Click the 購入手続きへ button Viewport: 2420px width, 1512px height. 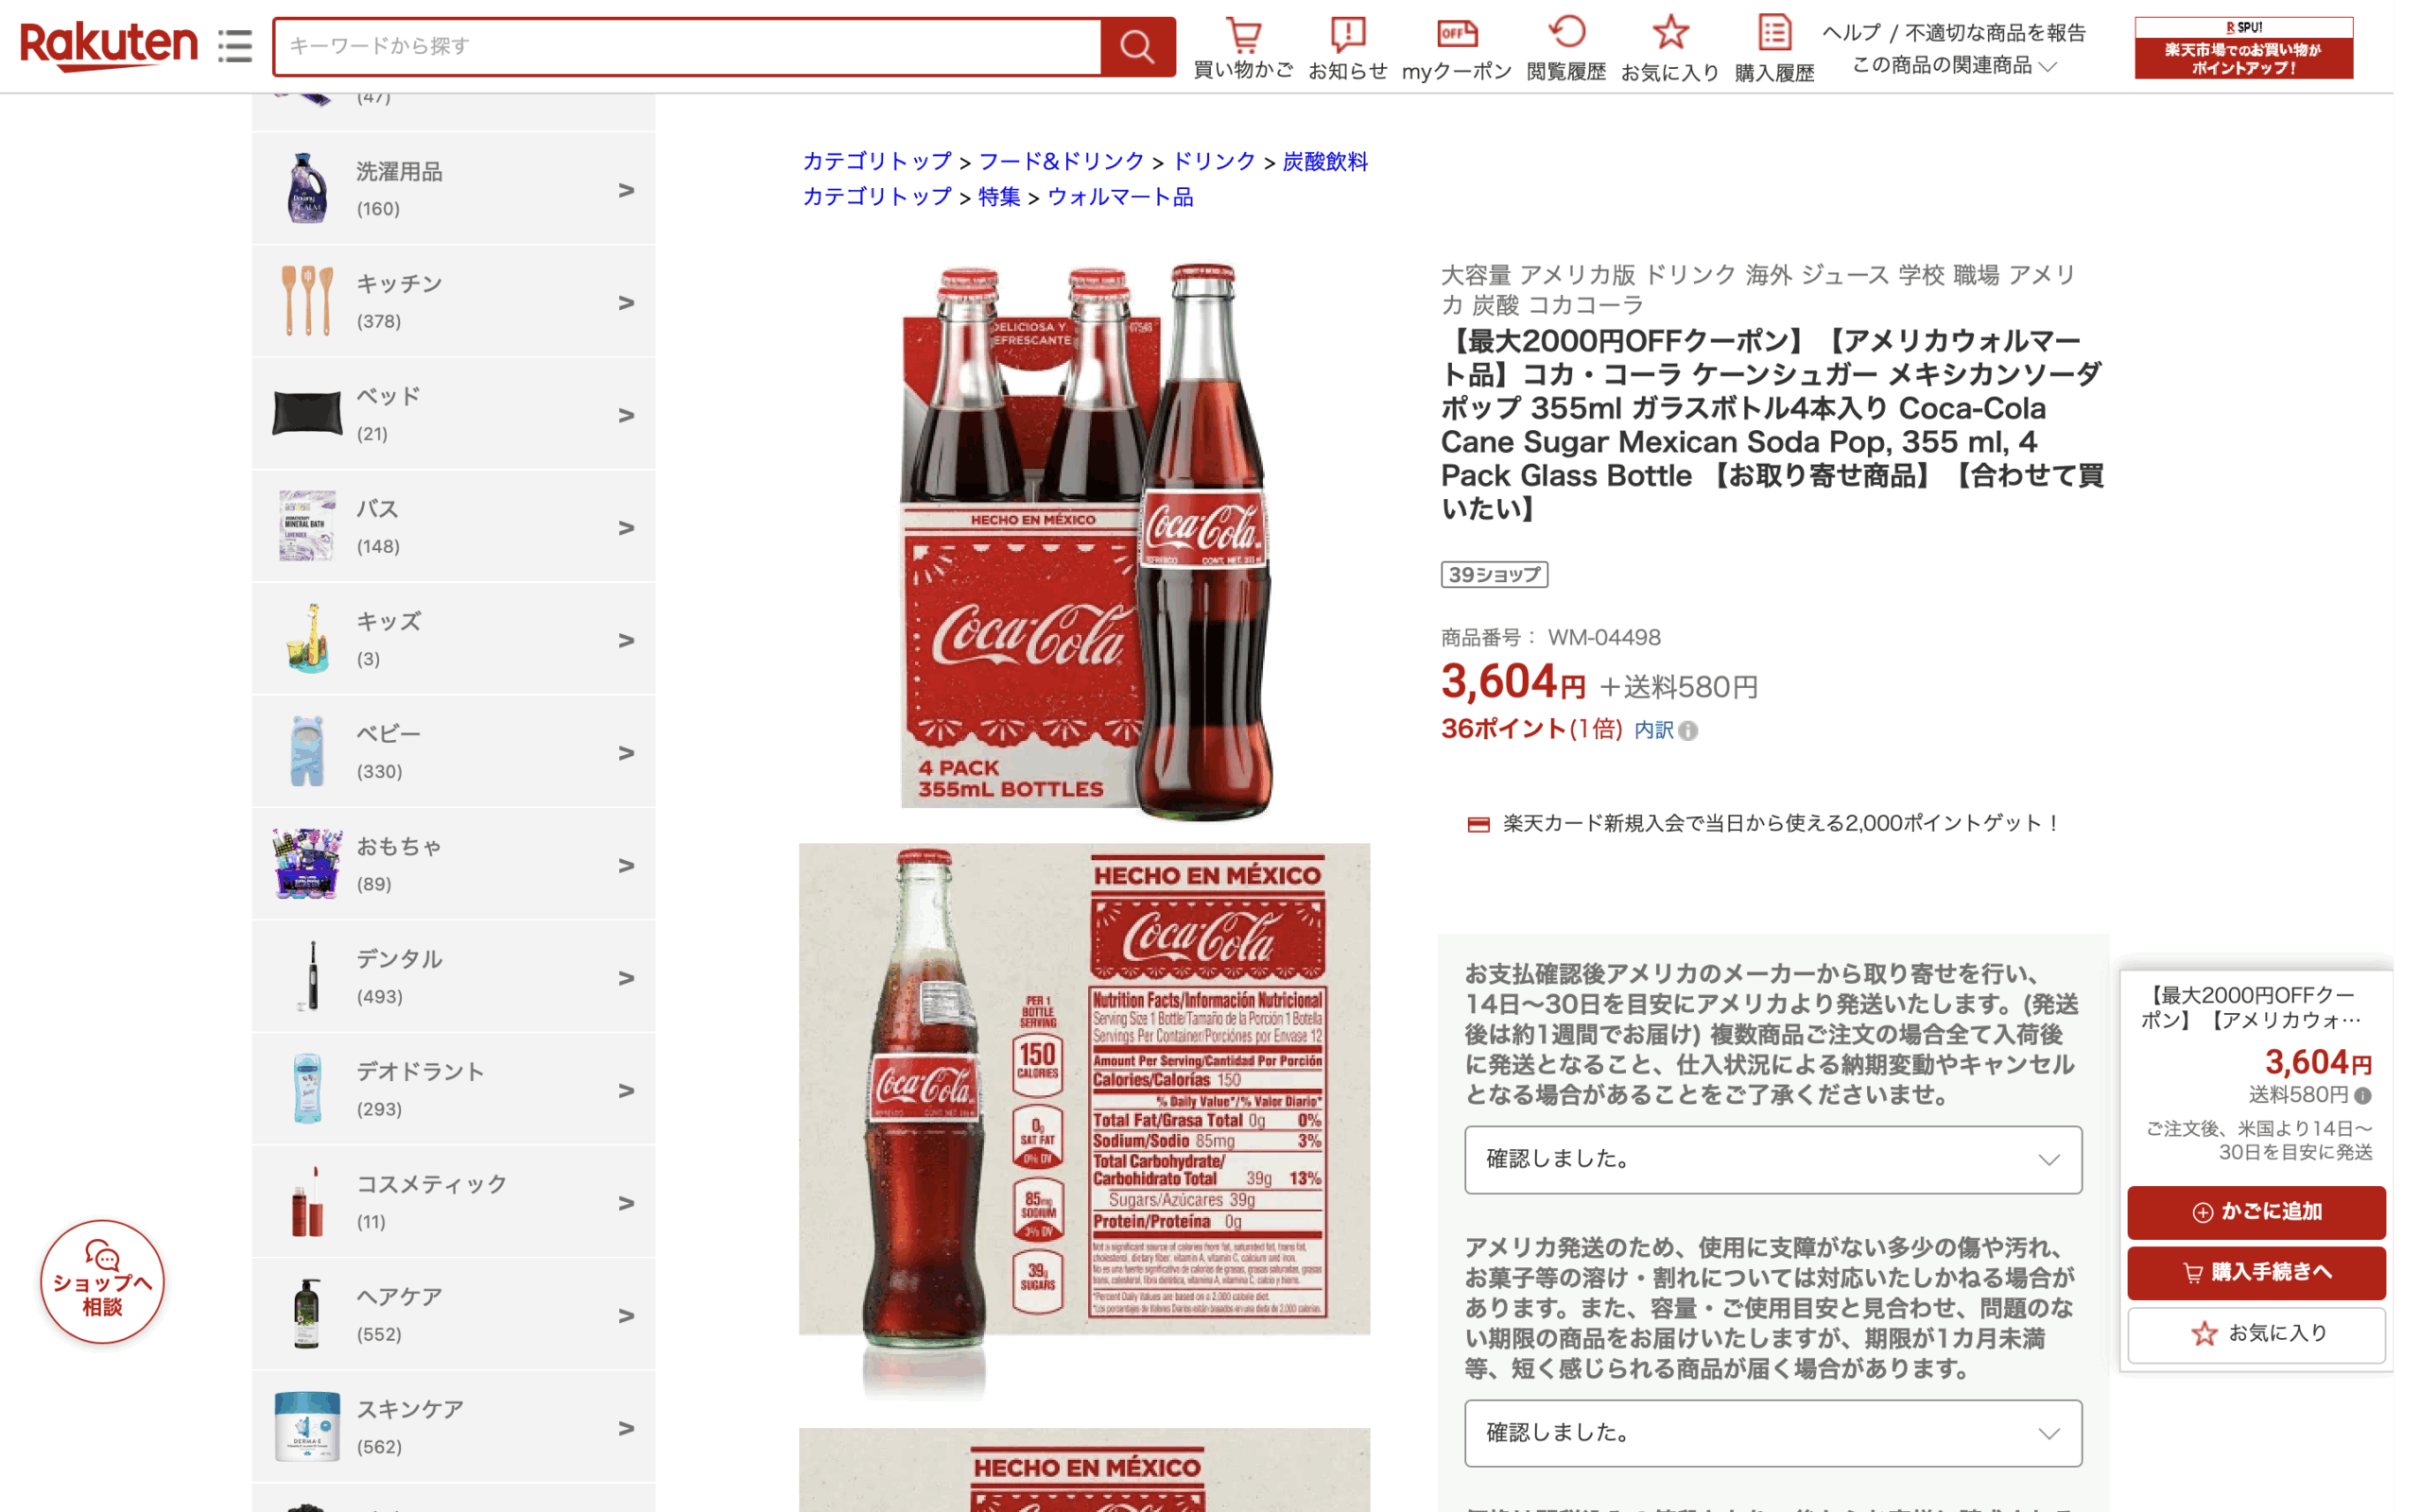click(x=2256, y=1272)
